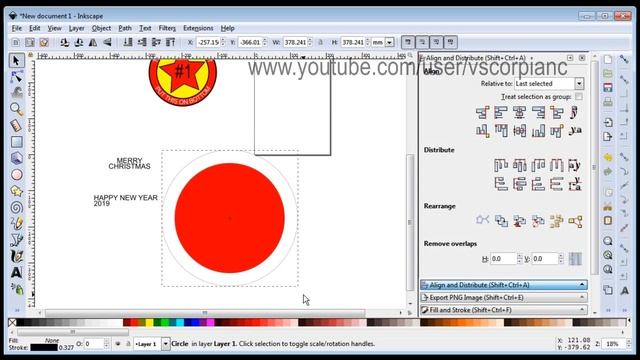This screenshot has height=360, width=640.
Task: Click Center on horizontal axis icon
Action: (520, 131)
